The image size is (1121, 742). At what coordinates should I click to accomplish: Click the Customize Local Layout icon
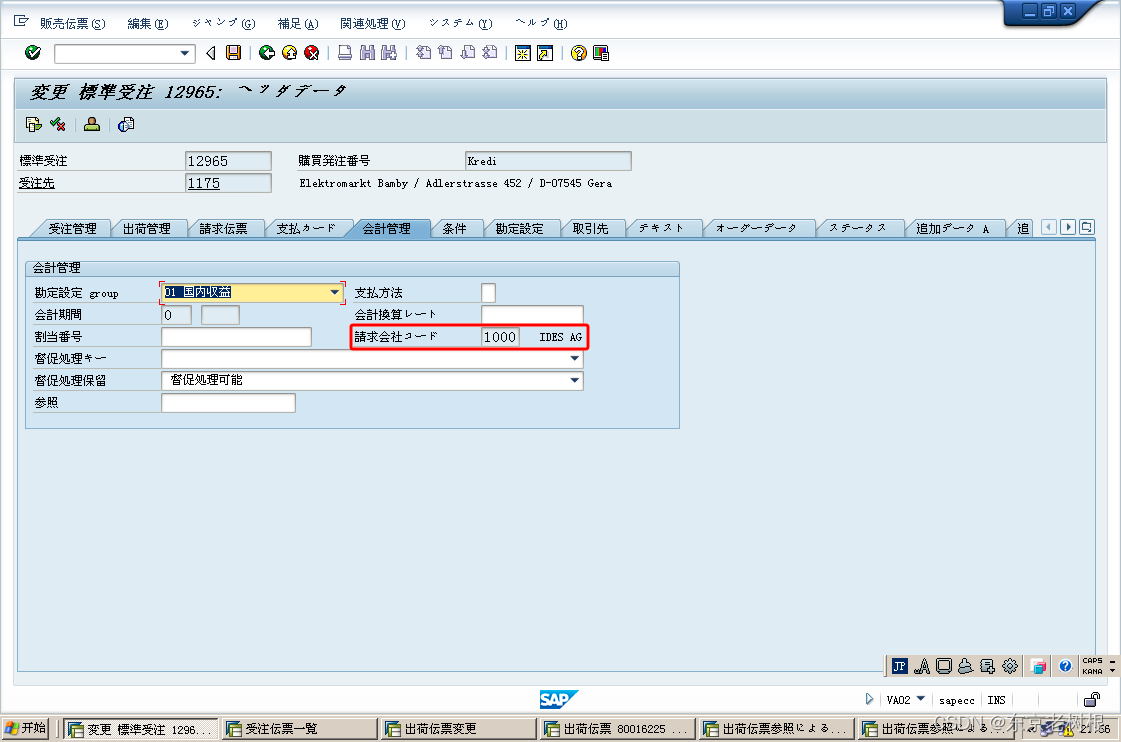[x=599, y=53]
